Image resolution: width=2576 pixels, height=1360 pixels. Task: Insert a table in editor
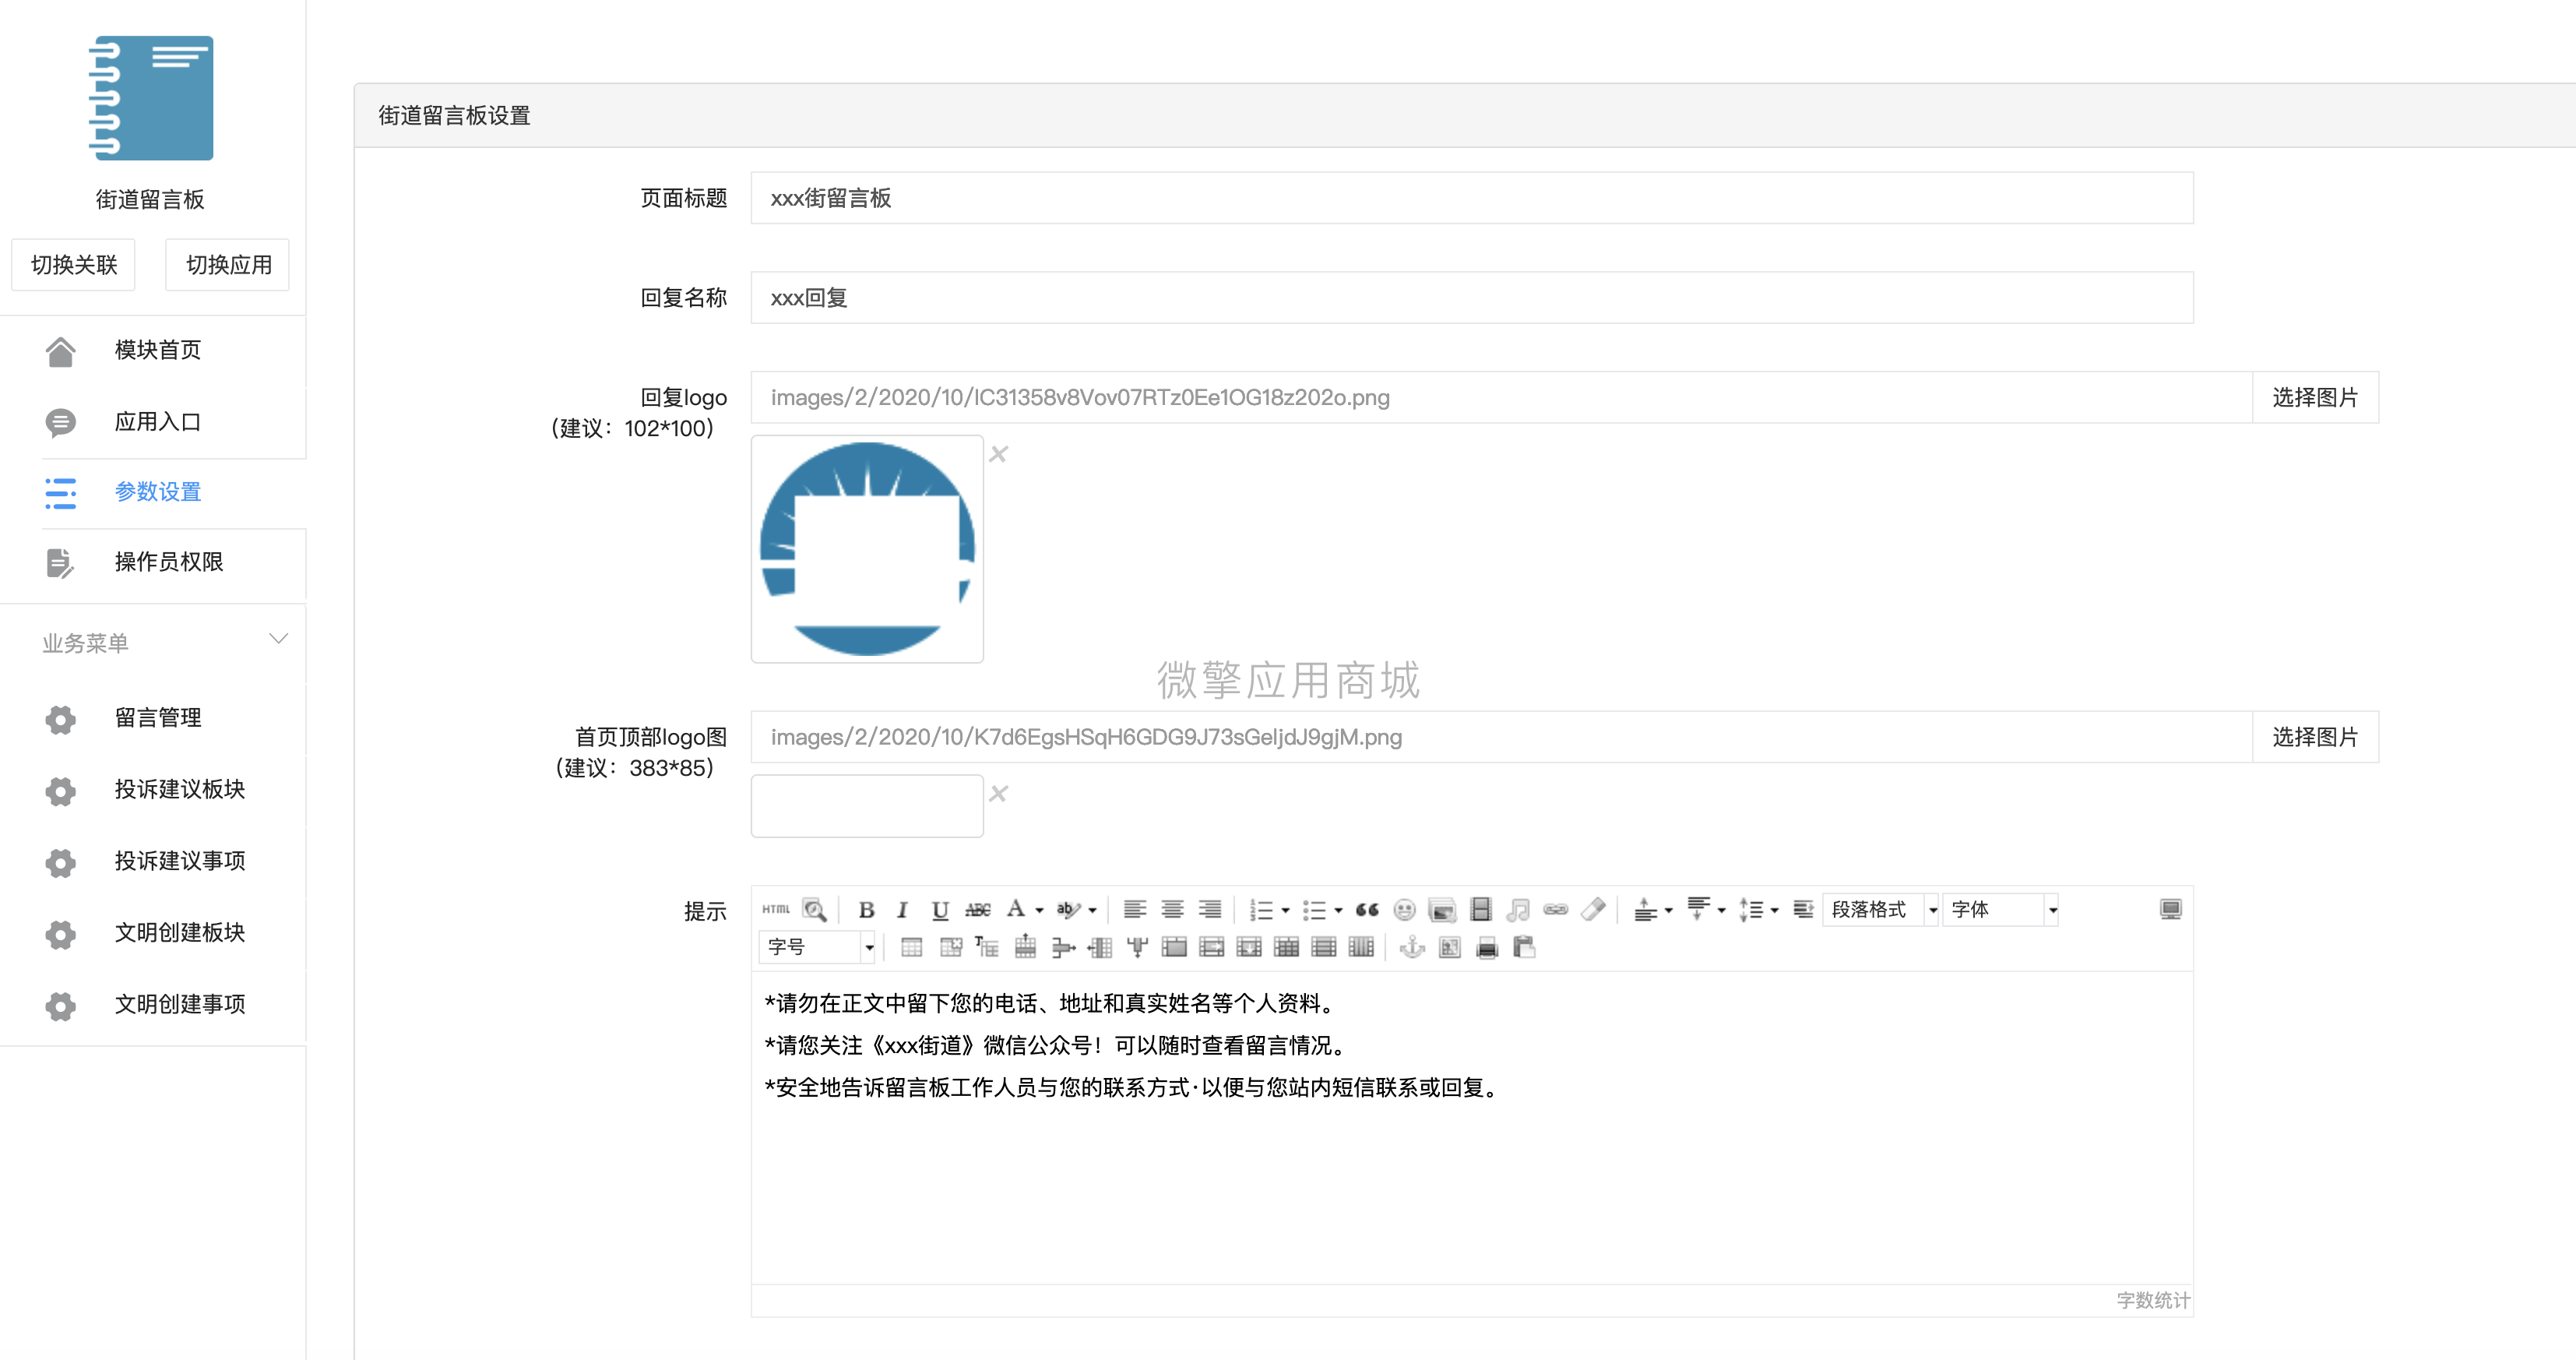911,947
